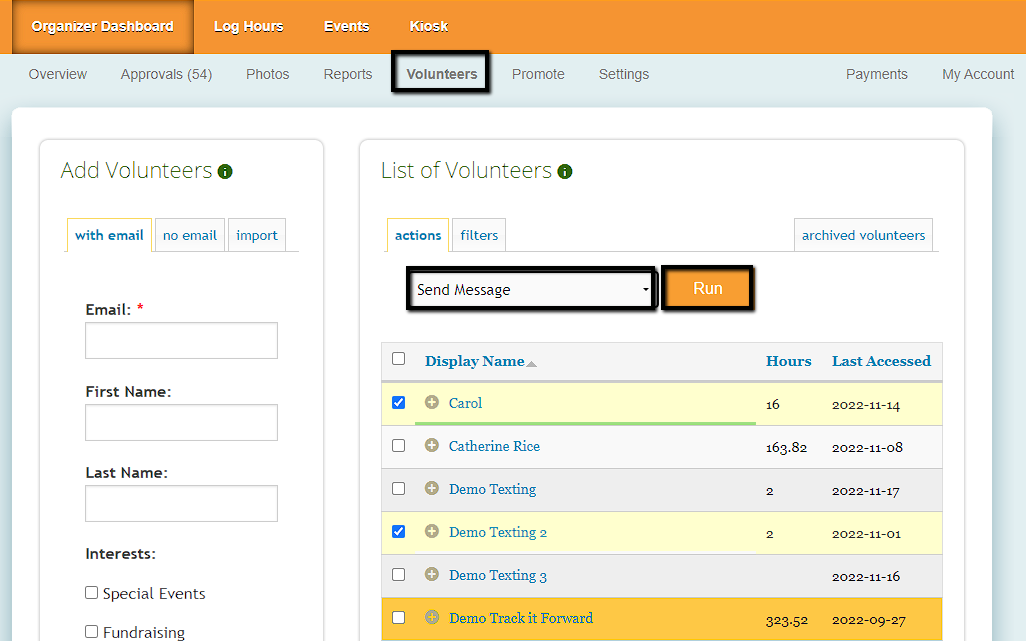Open the Reports menu item
The height and width of the screenshot is (641, 1026).
tap(347, 74)
